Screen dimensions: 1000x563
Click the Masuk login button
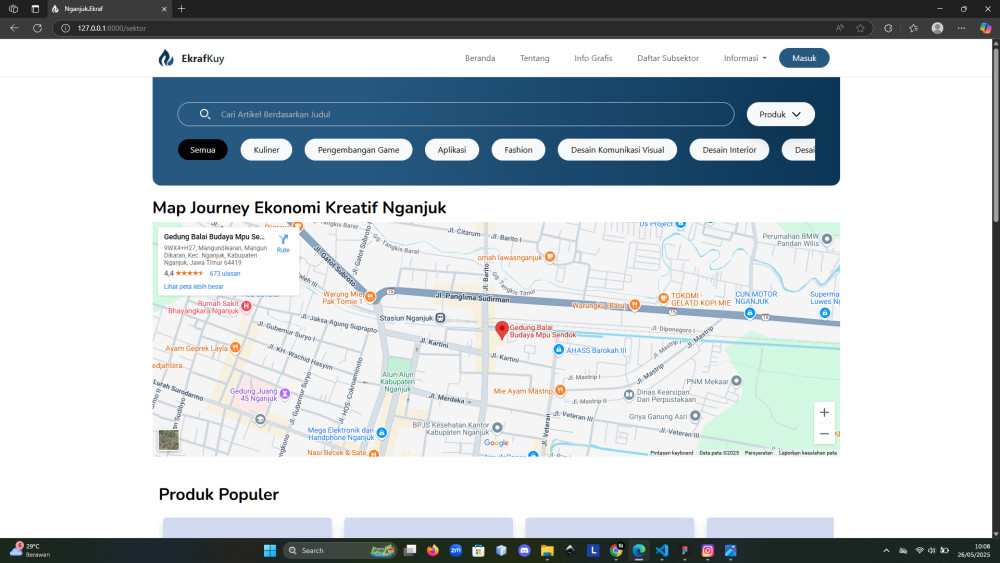(x=804, y=58)
